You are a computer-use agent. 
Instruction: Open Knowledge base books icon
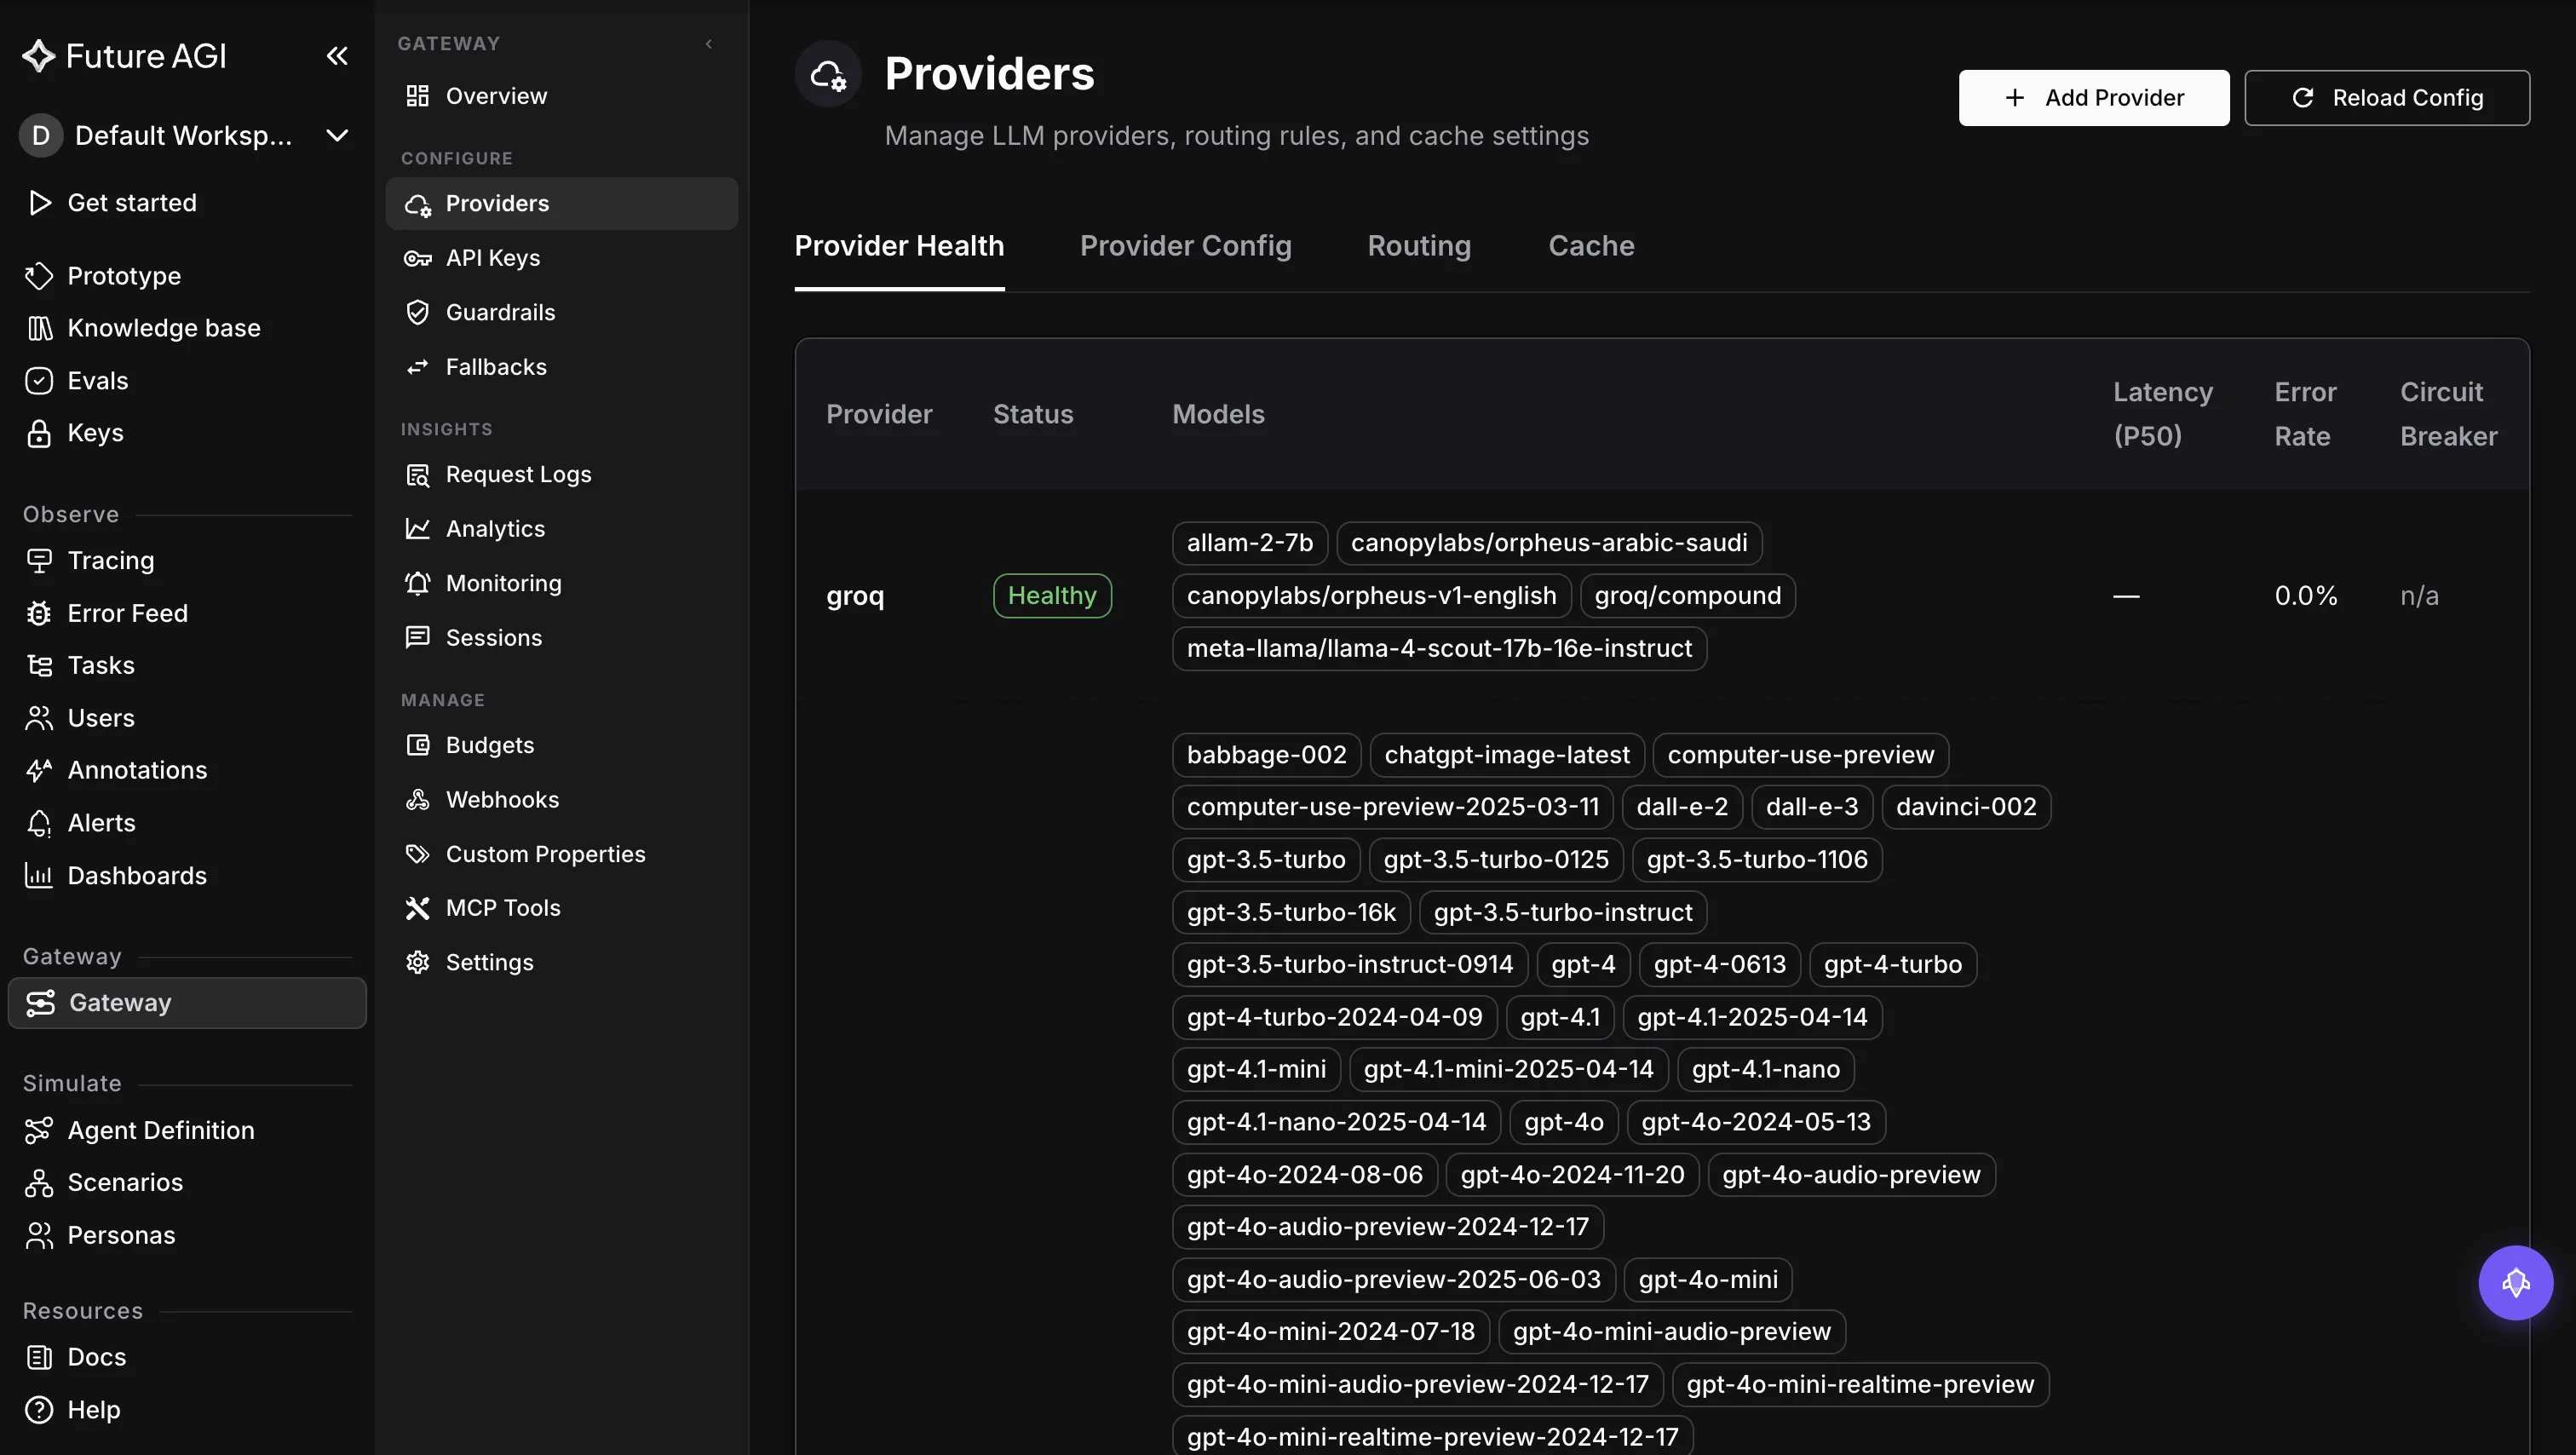coord(39,328)
